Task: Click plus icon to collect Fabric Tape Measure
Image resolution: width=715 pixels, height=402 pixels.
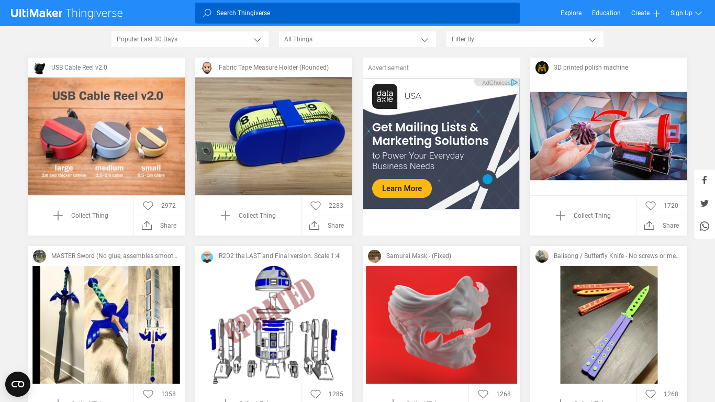Action: (225, 216)
